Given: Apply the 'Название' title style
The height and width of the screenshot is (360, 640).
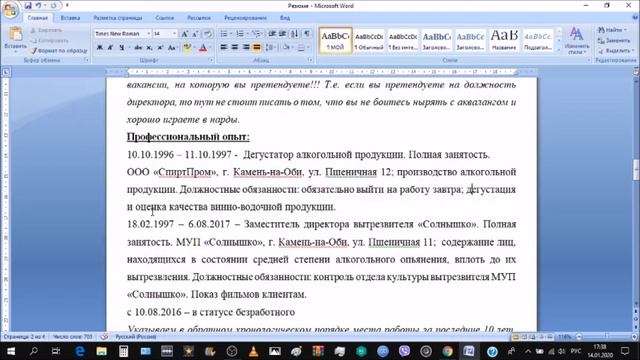Looking at the screenshot, I should [x=504, y=40].
